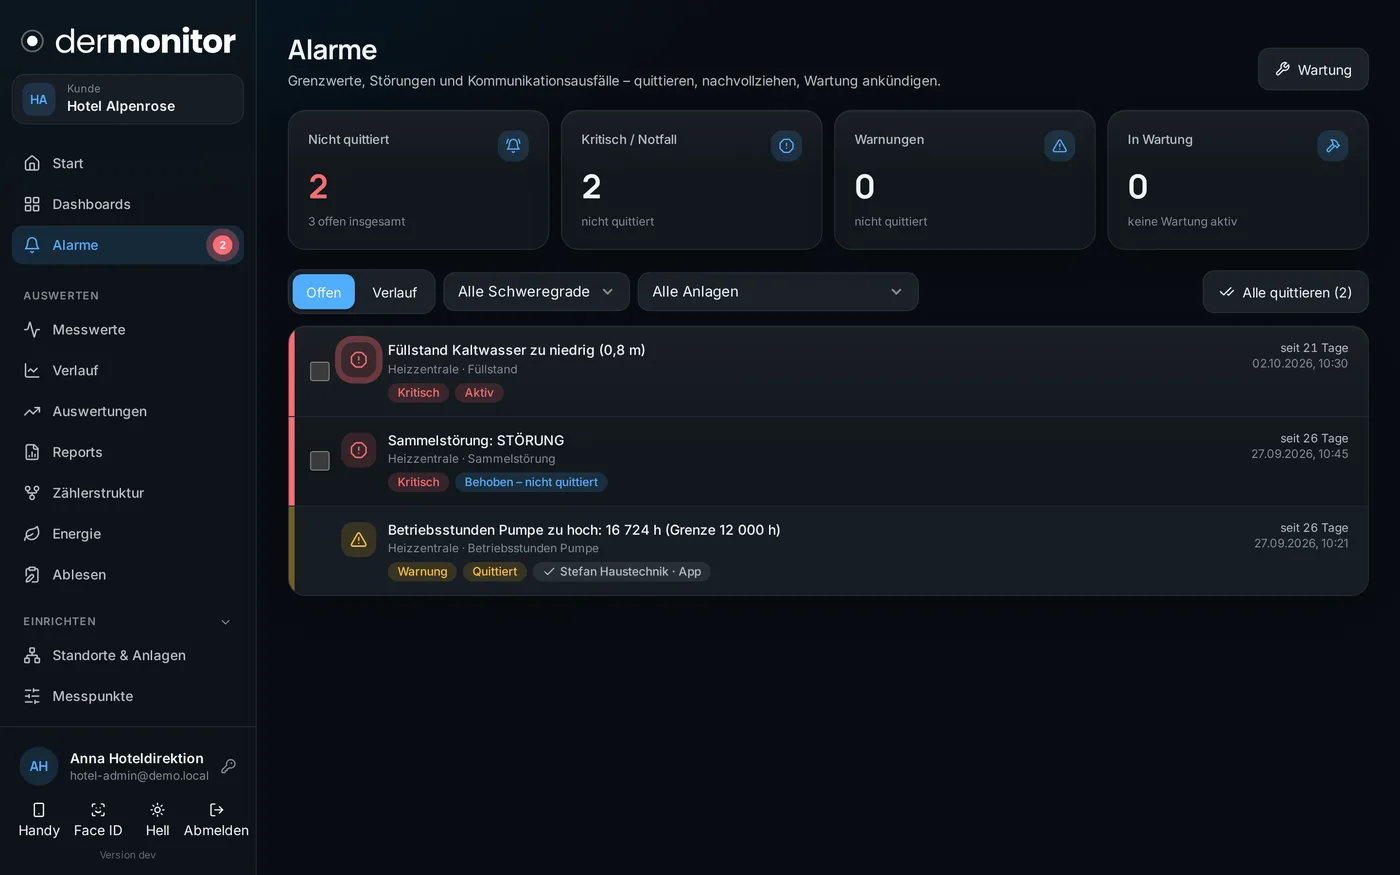Viewport: 1400px width, 875px height.
Task: Click the Messpunkte sliders icon
Action: 32,696
